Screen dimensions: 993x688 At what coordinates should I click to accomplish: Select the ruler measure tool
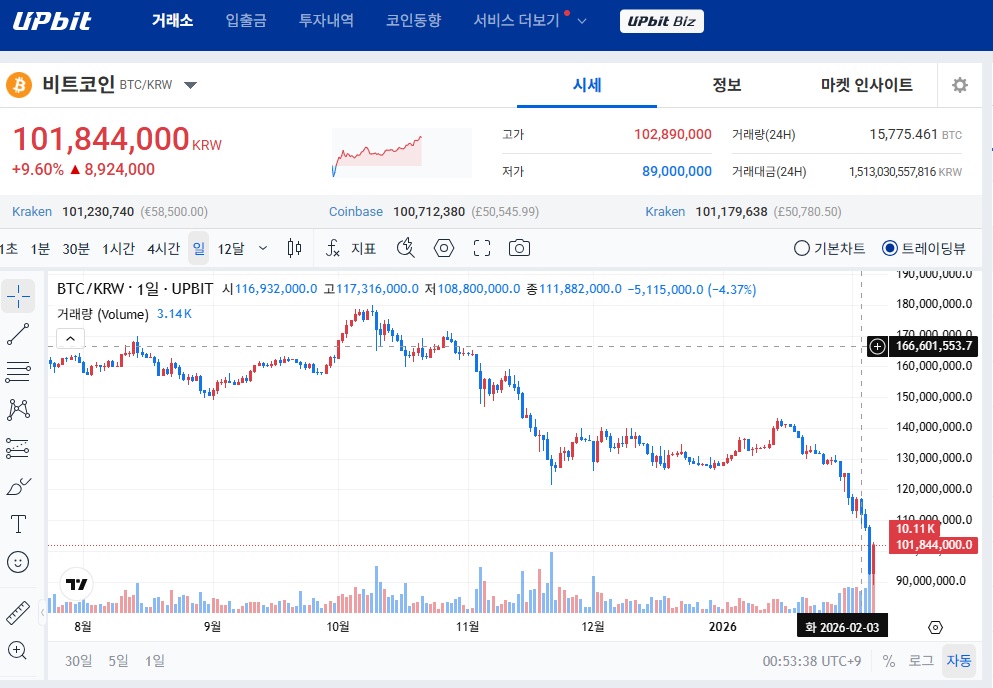18,613
